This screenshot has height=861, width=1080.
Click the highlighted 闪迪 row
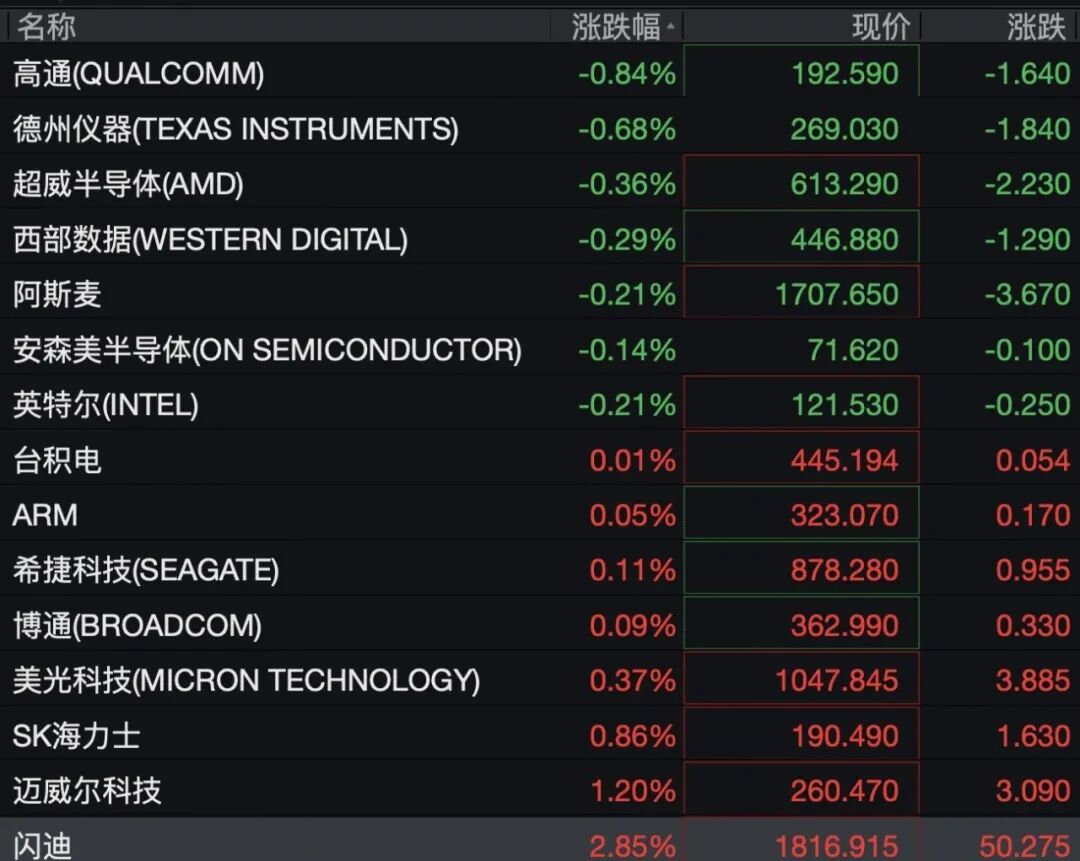540,840
